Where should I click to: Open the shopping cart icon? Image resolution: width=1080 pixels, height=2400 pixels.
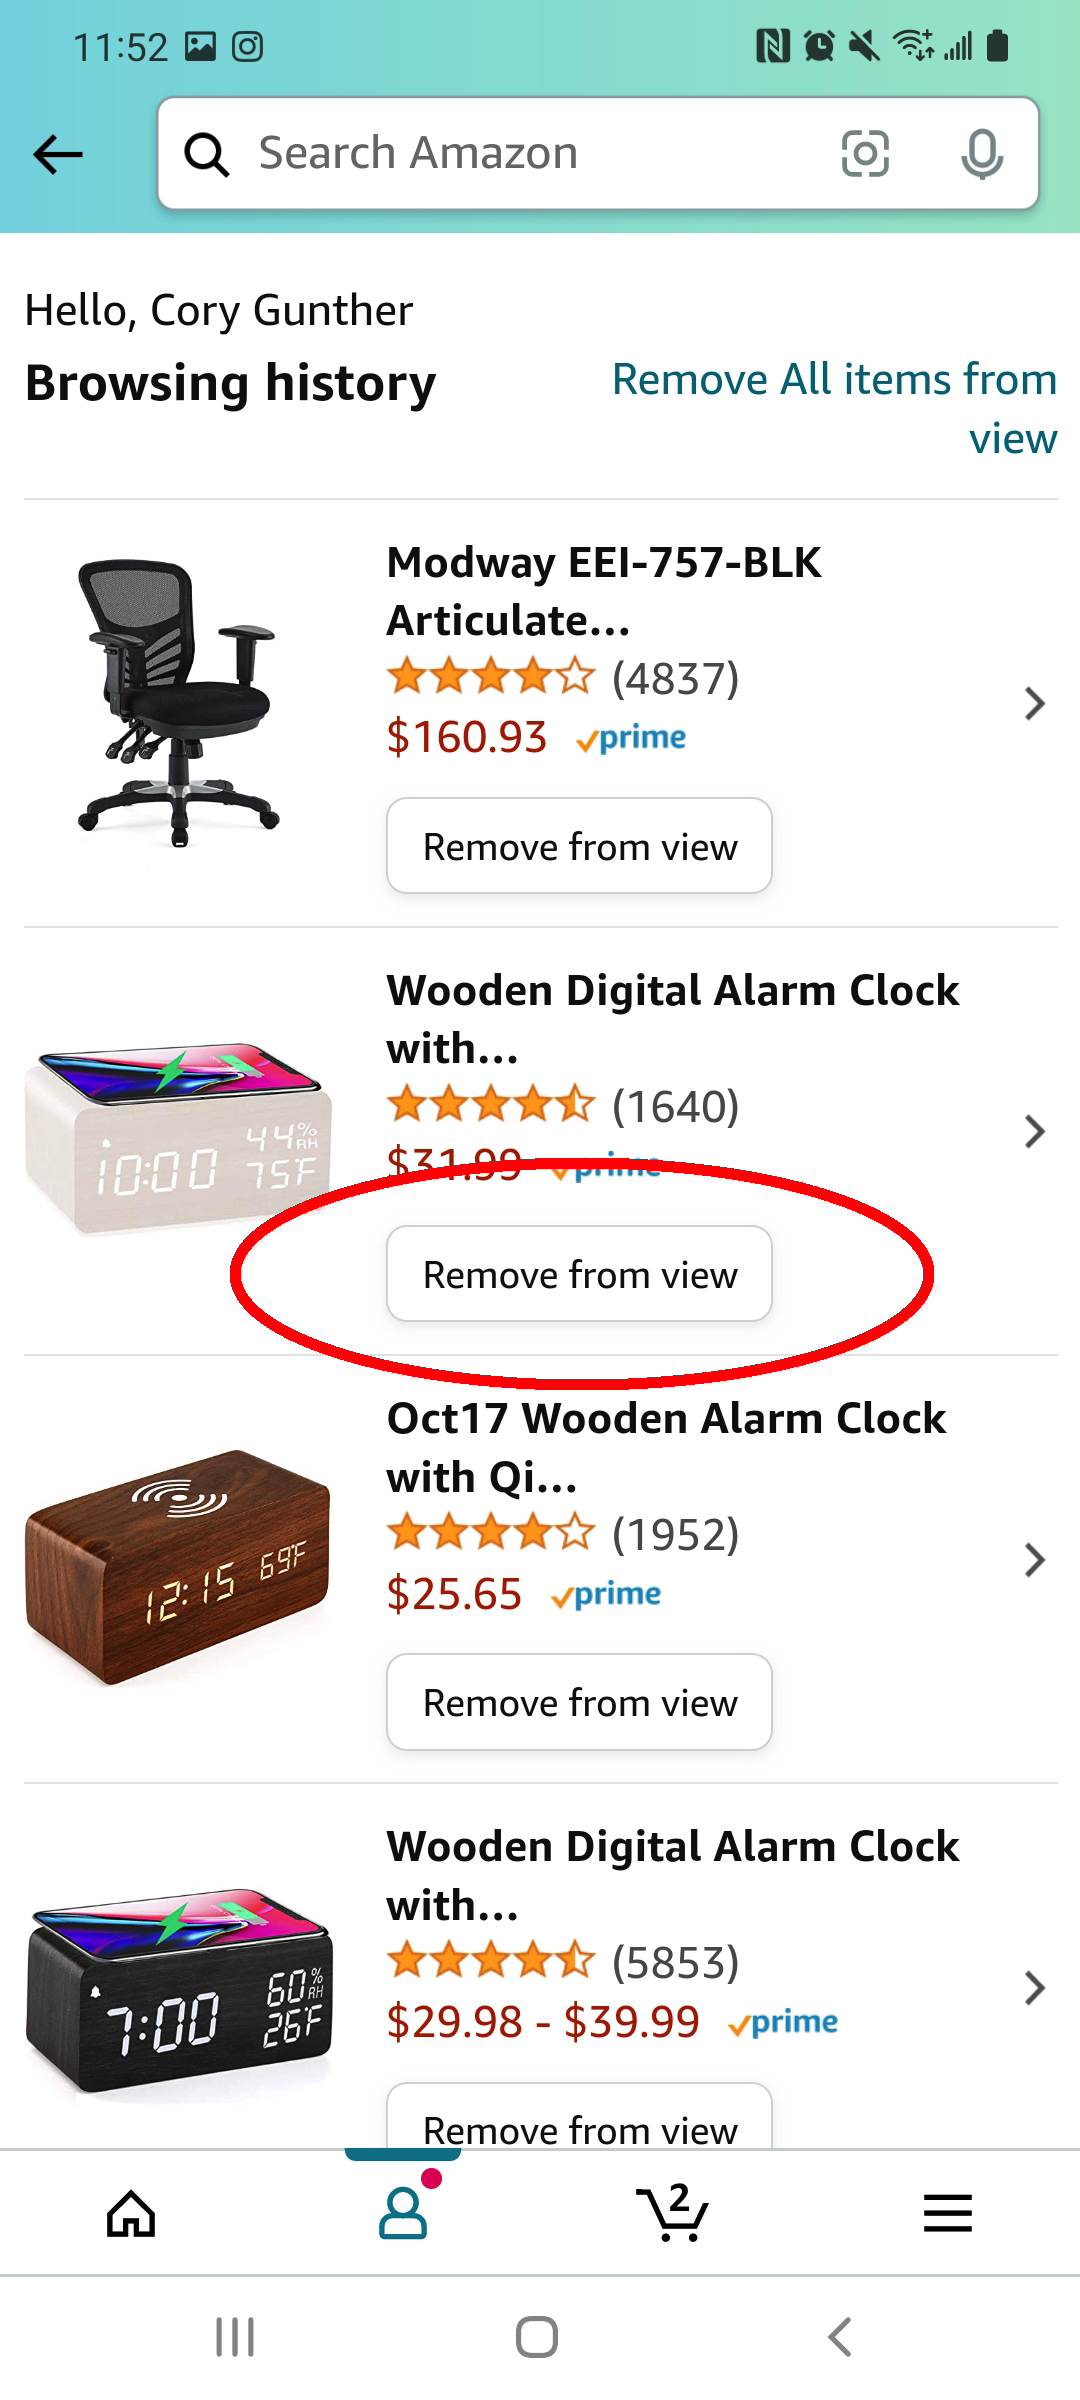click(673, 2212)
